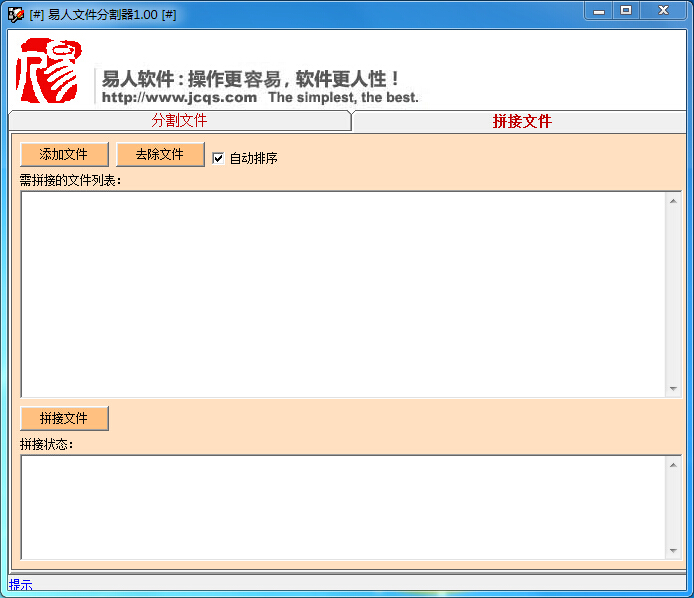Select the 拼接文件 tab
Viewport: 694px width, 598px height.
pyautogui.click(x=521, y=121)
